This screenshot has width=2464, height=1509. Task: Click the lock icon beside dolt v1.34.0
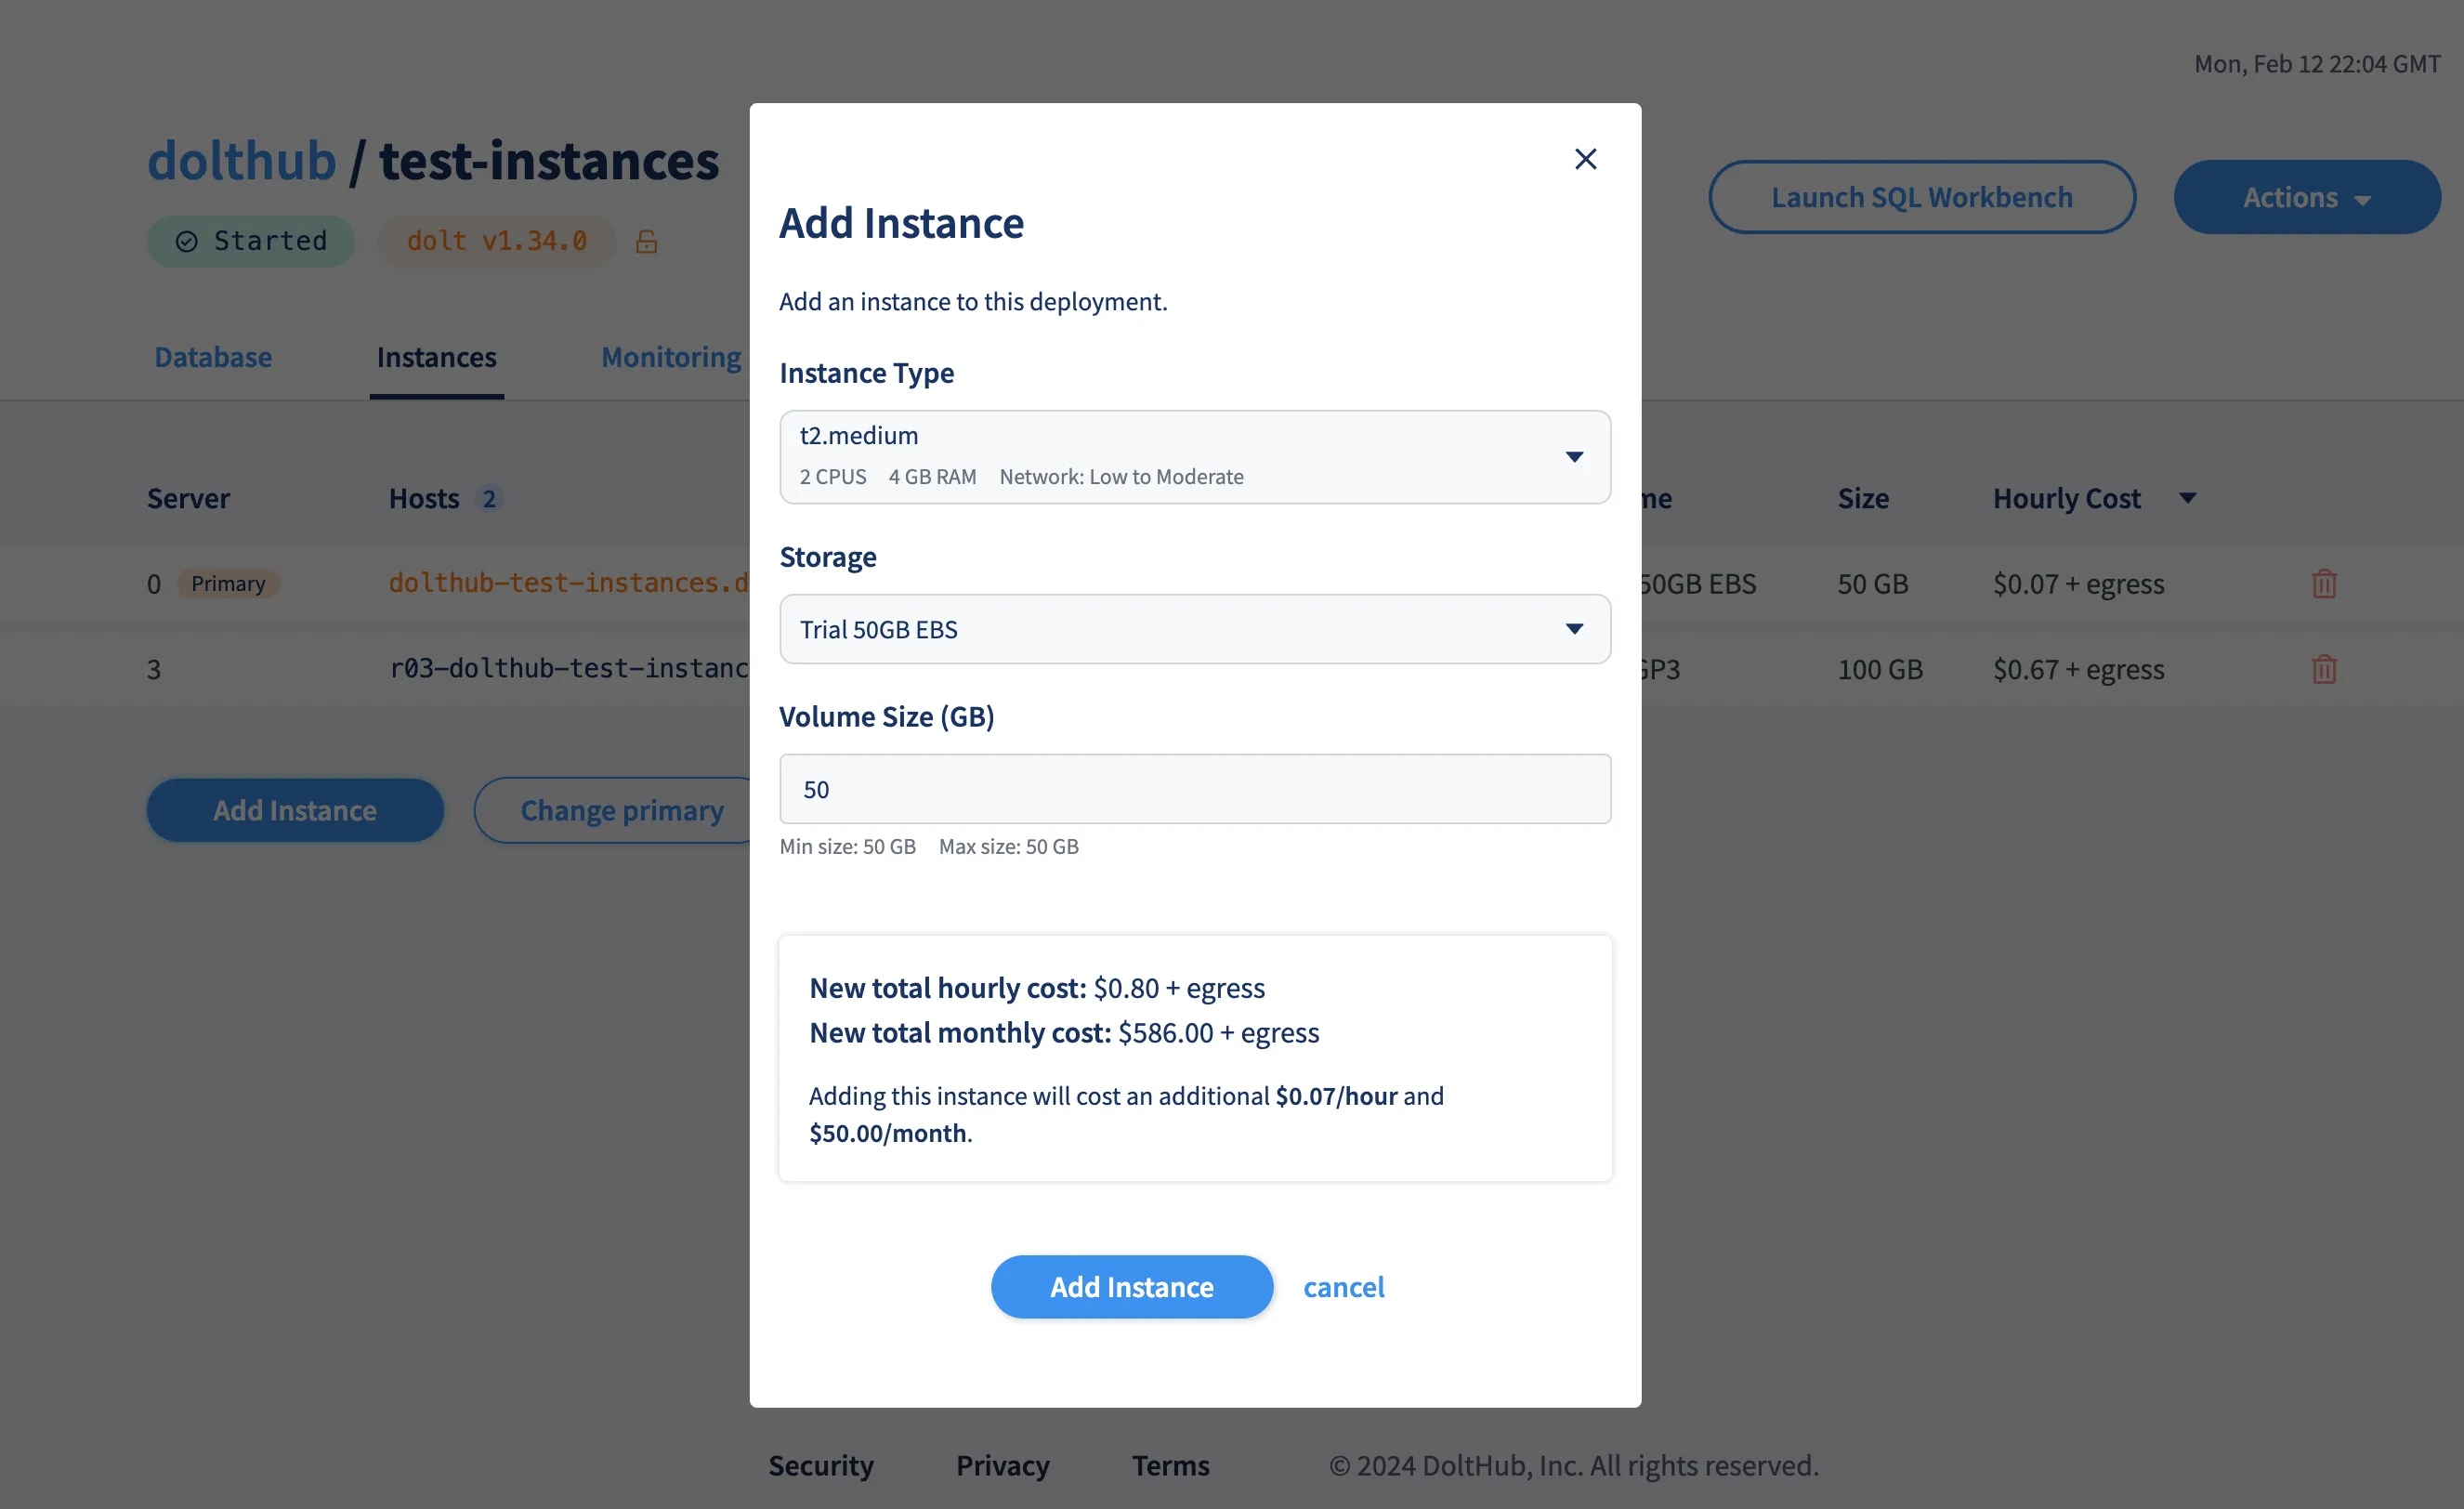[646, 241]
